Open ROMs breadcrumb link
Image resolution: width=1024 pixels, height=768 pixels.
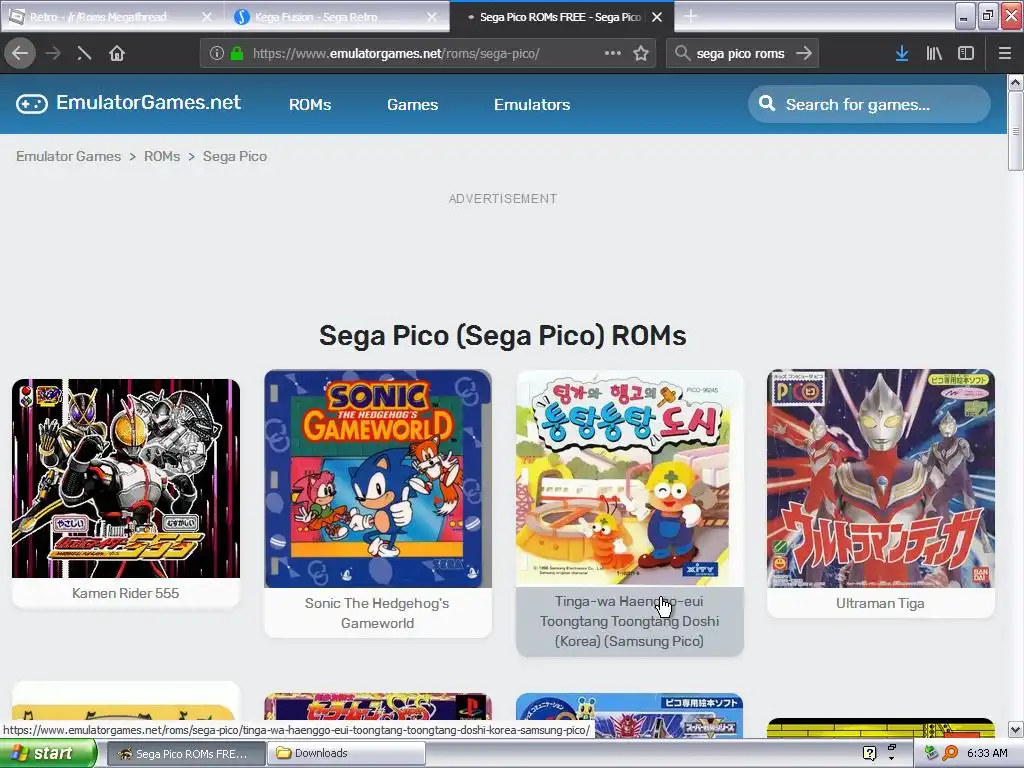point(162,156)
